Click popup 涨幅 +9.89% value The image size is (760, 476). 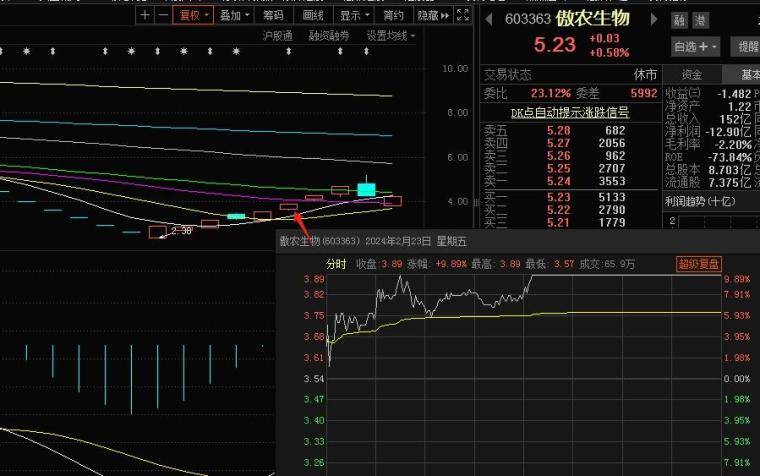coord(451,264)
